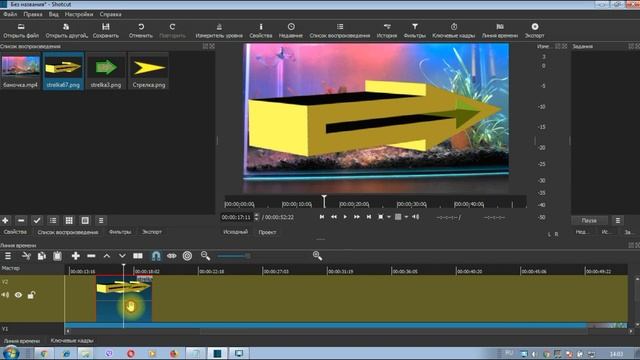The height and width of the screenshot is (360, 640).
Task: Ripple delete clip with minus icon
Action: click(x=91, y=256)
